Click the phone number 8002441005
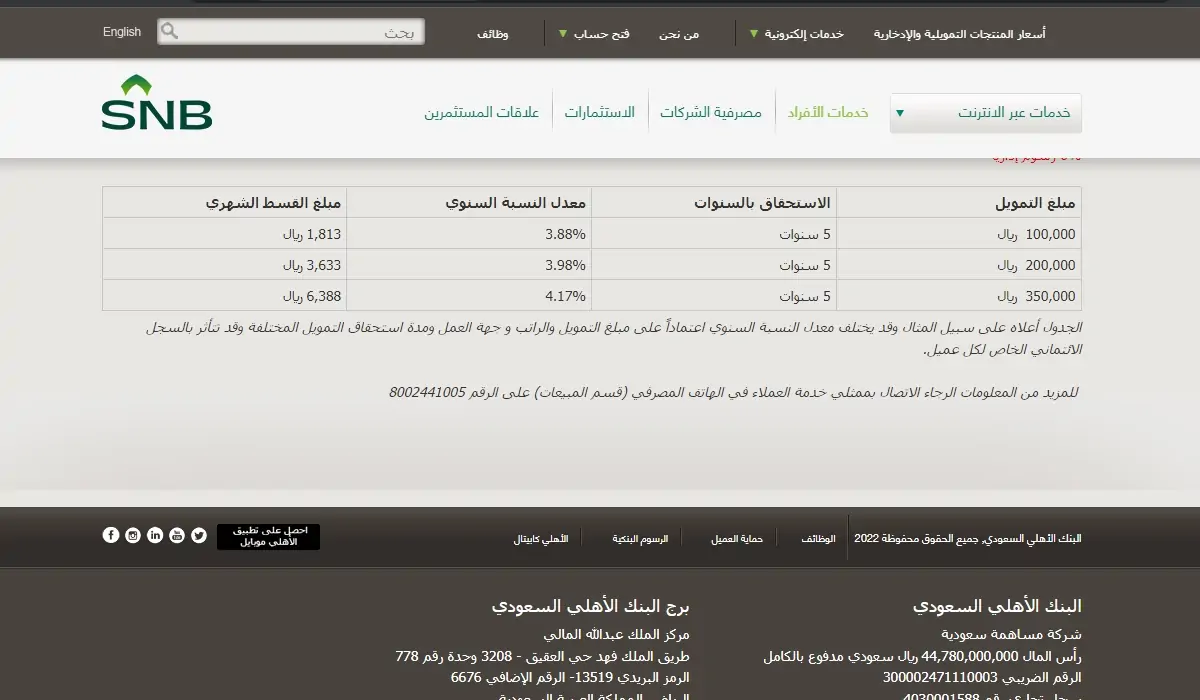The width and height of the screenshot is (1200, 700). [x=428, y=392]
